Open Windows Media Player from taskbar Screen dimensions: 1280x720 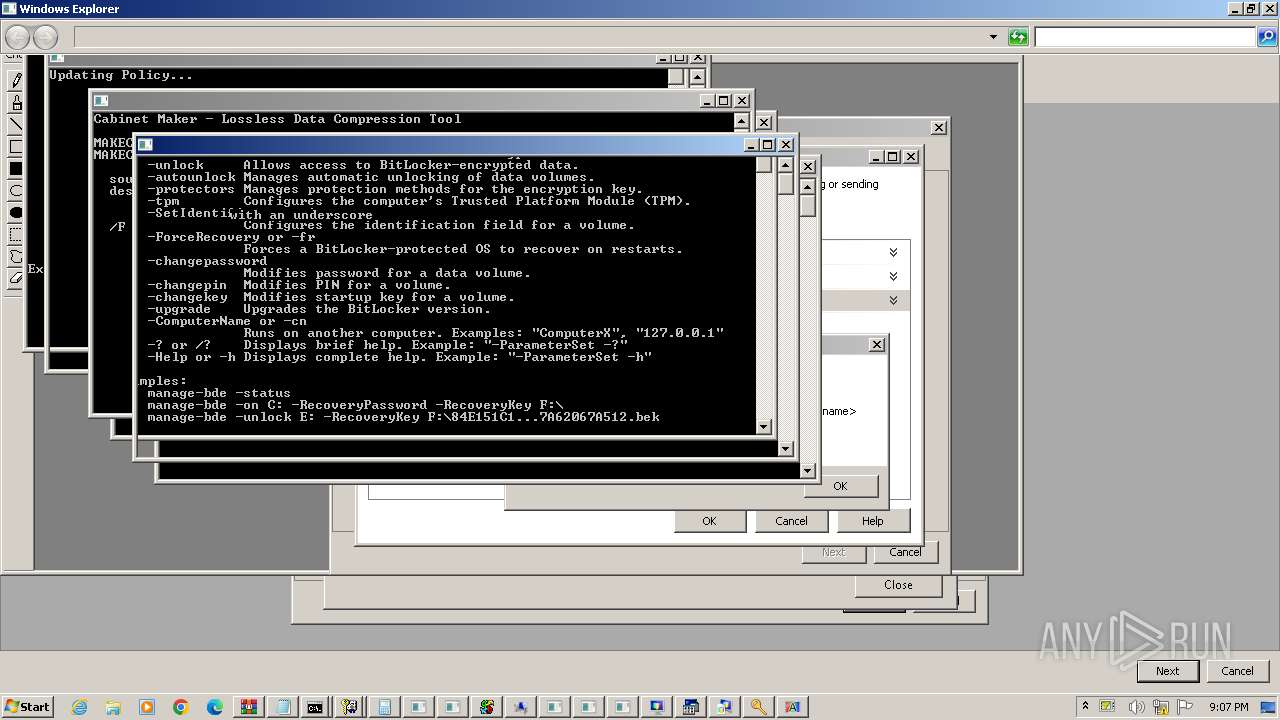pos(147,706)
